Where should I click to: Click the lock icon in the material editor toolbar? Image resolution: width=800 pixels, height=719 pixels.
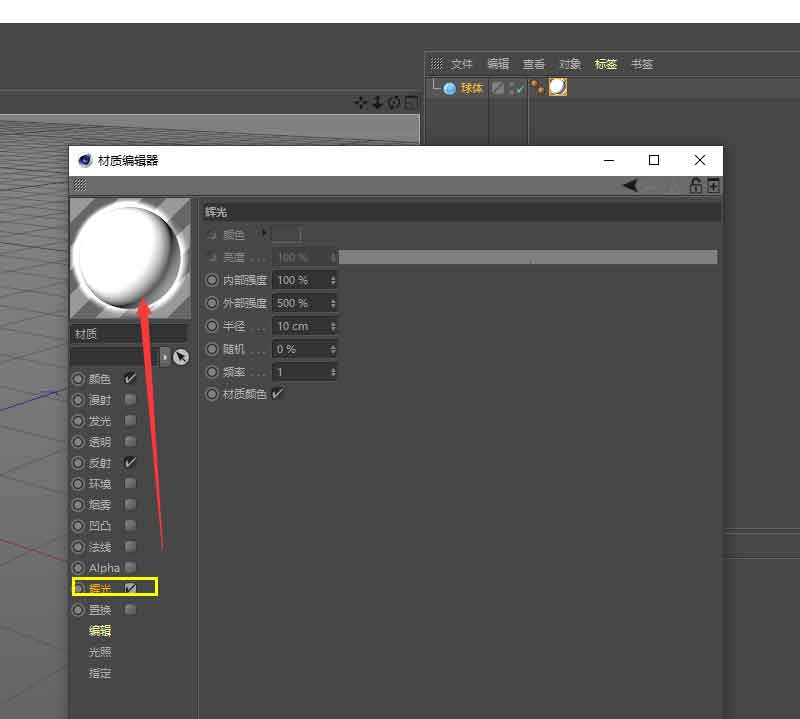point(696,186)
